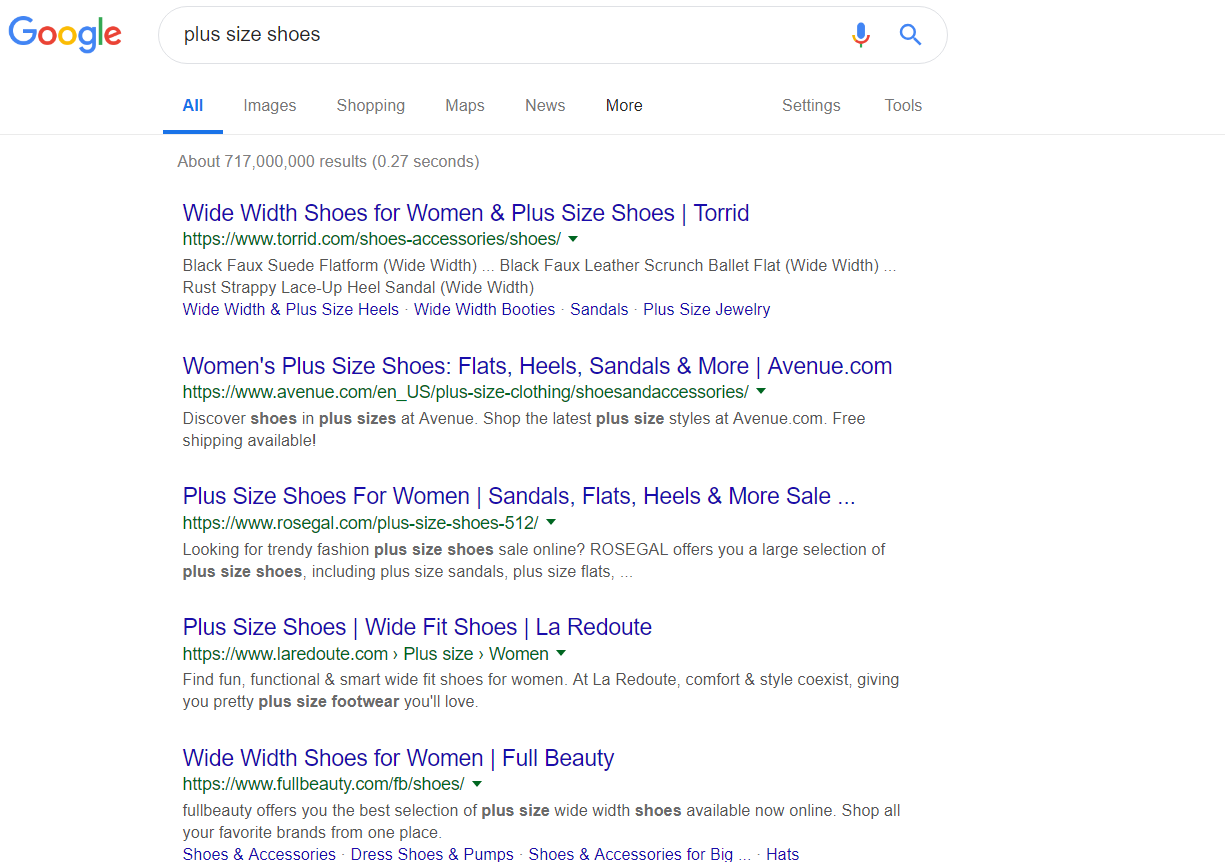Open the Maps tab
This screenshot has width=1225, height=862.
click(x=465, y=105)
